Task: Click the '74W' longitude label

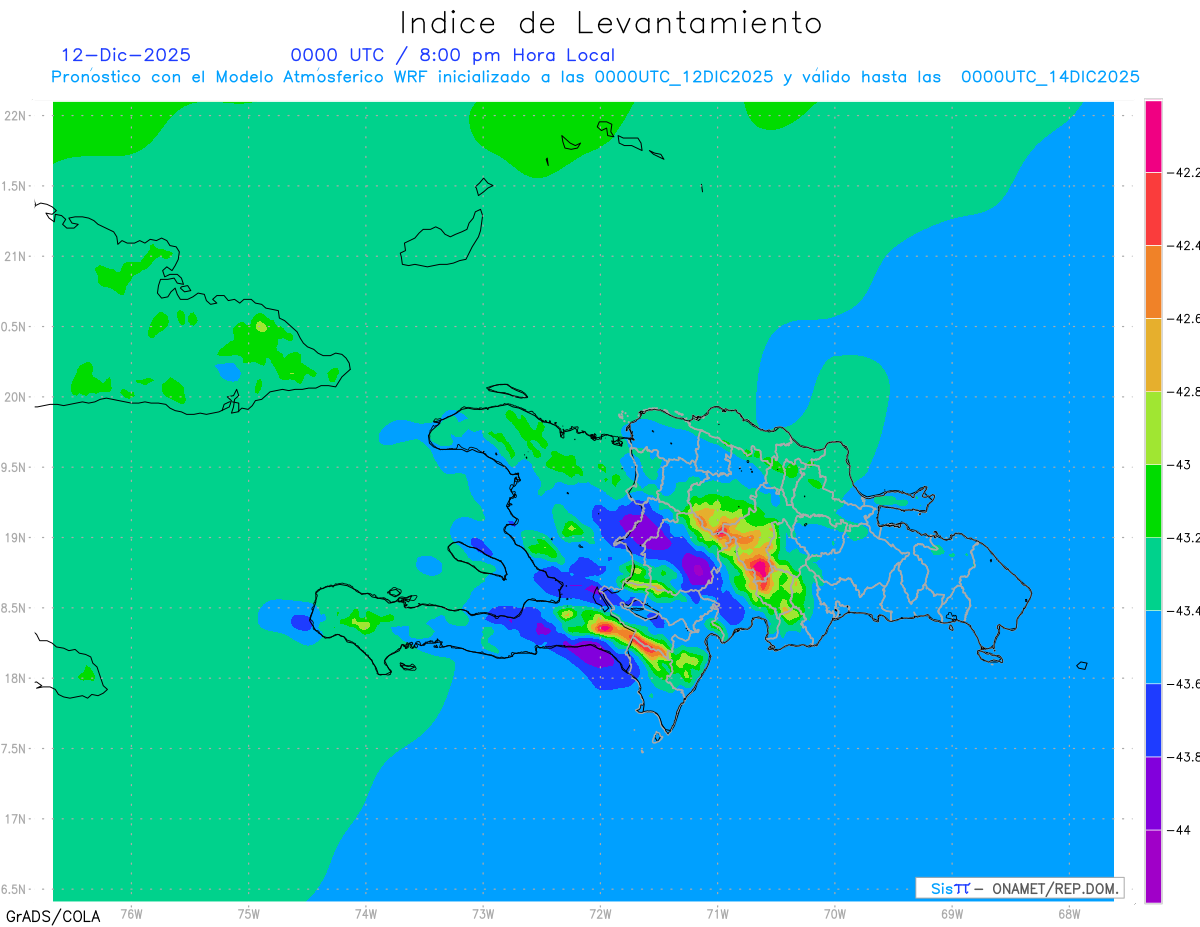Action: pyautogui.click(x=366, y=913)
